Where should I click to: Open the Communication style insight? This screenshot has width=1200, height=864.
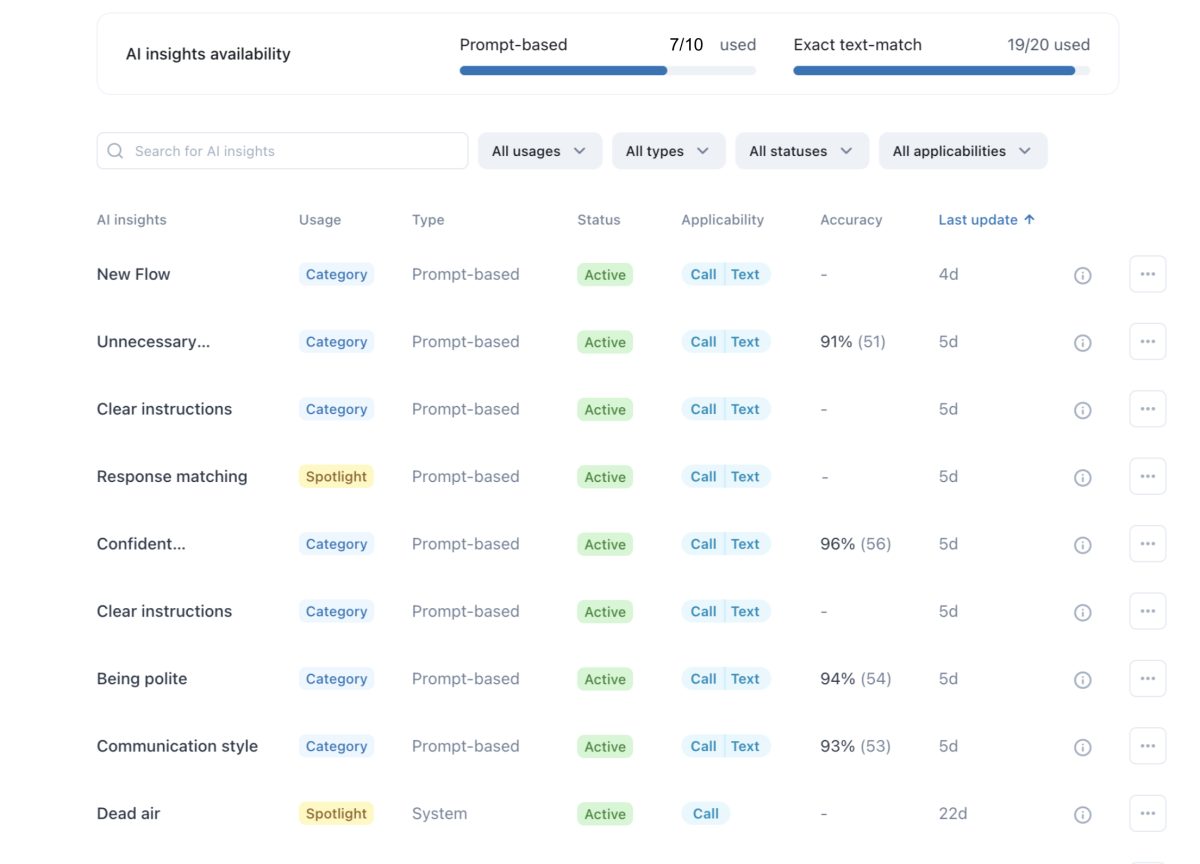pos(177,746)
